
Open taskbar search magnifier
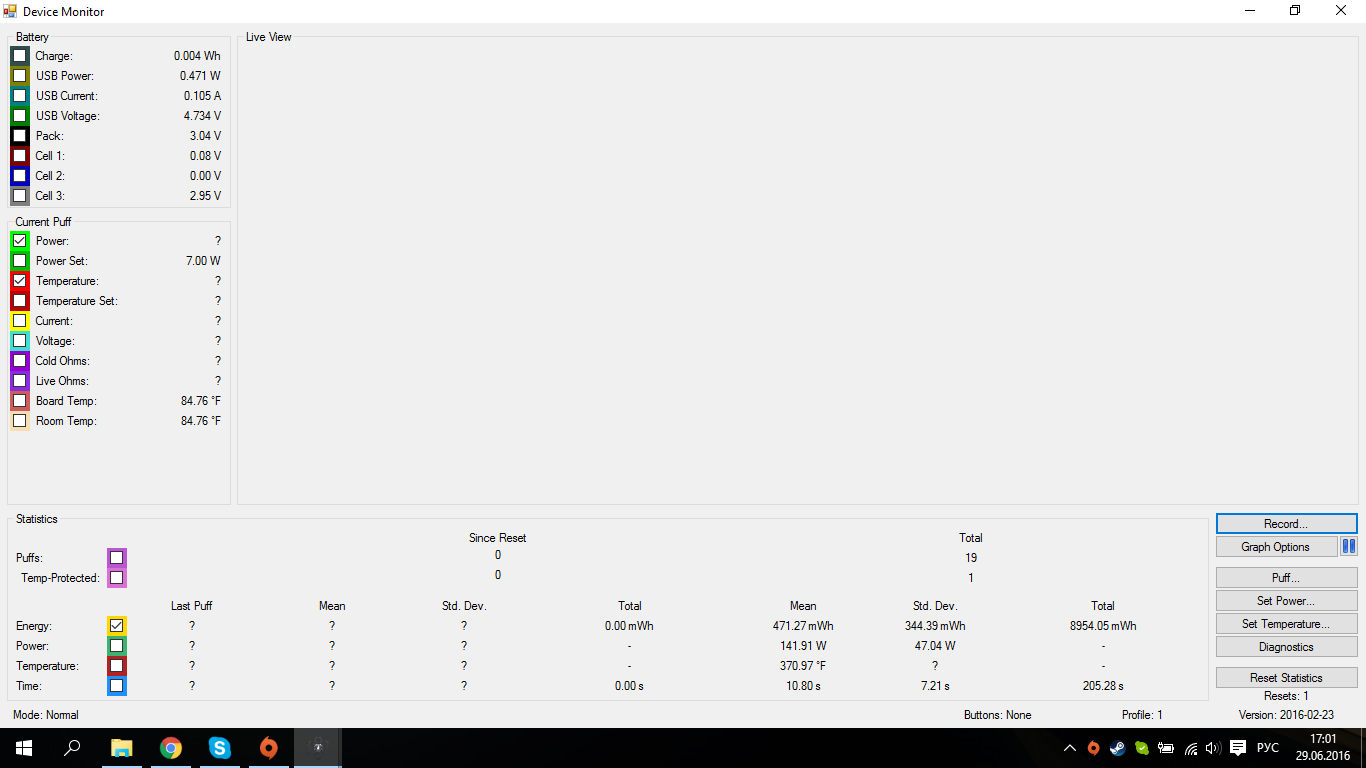(73, 748)
